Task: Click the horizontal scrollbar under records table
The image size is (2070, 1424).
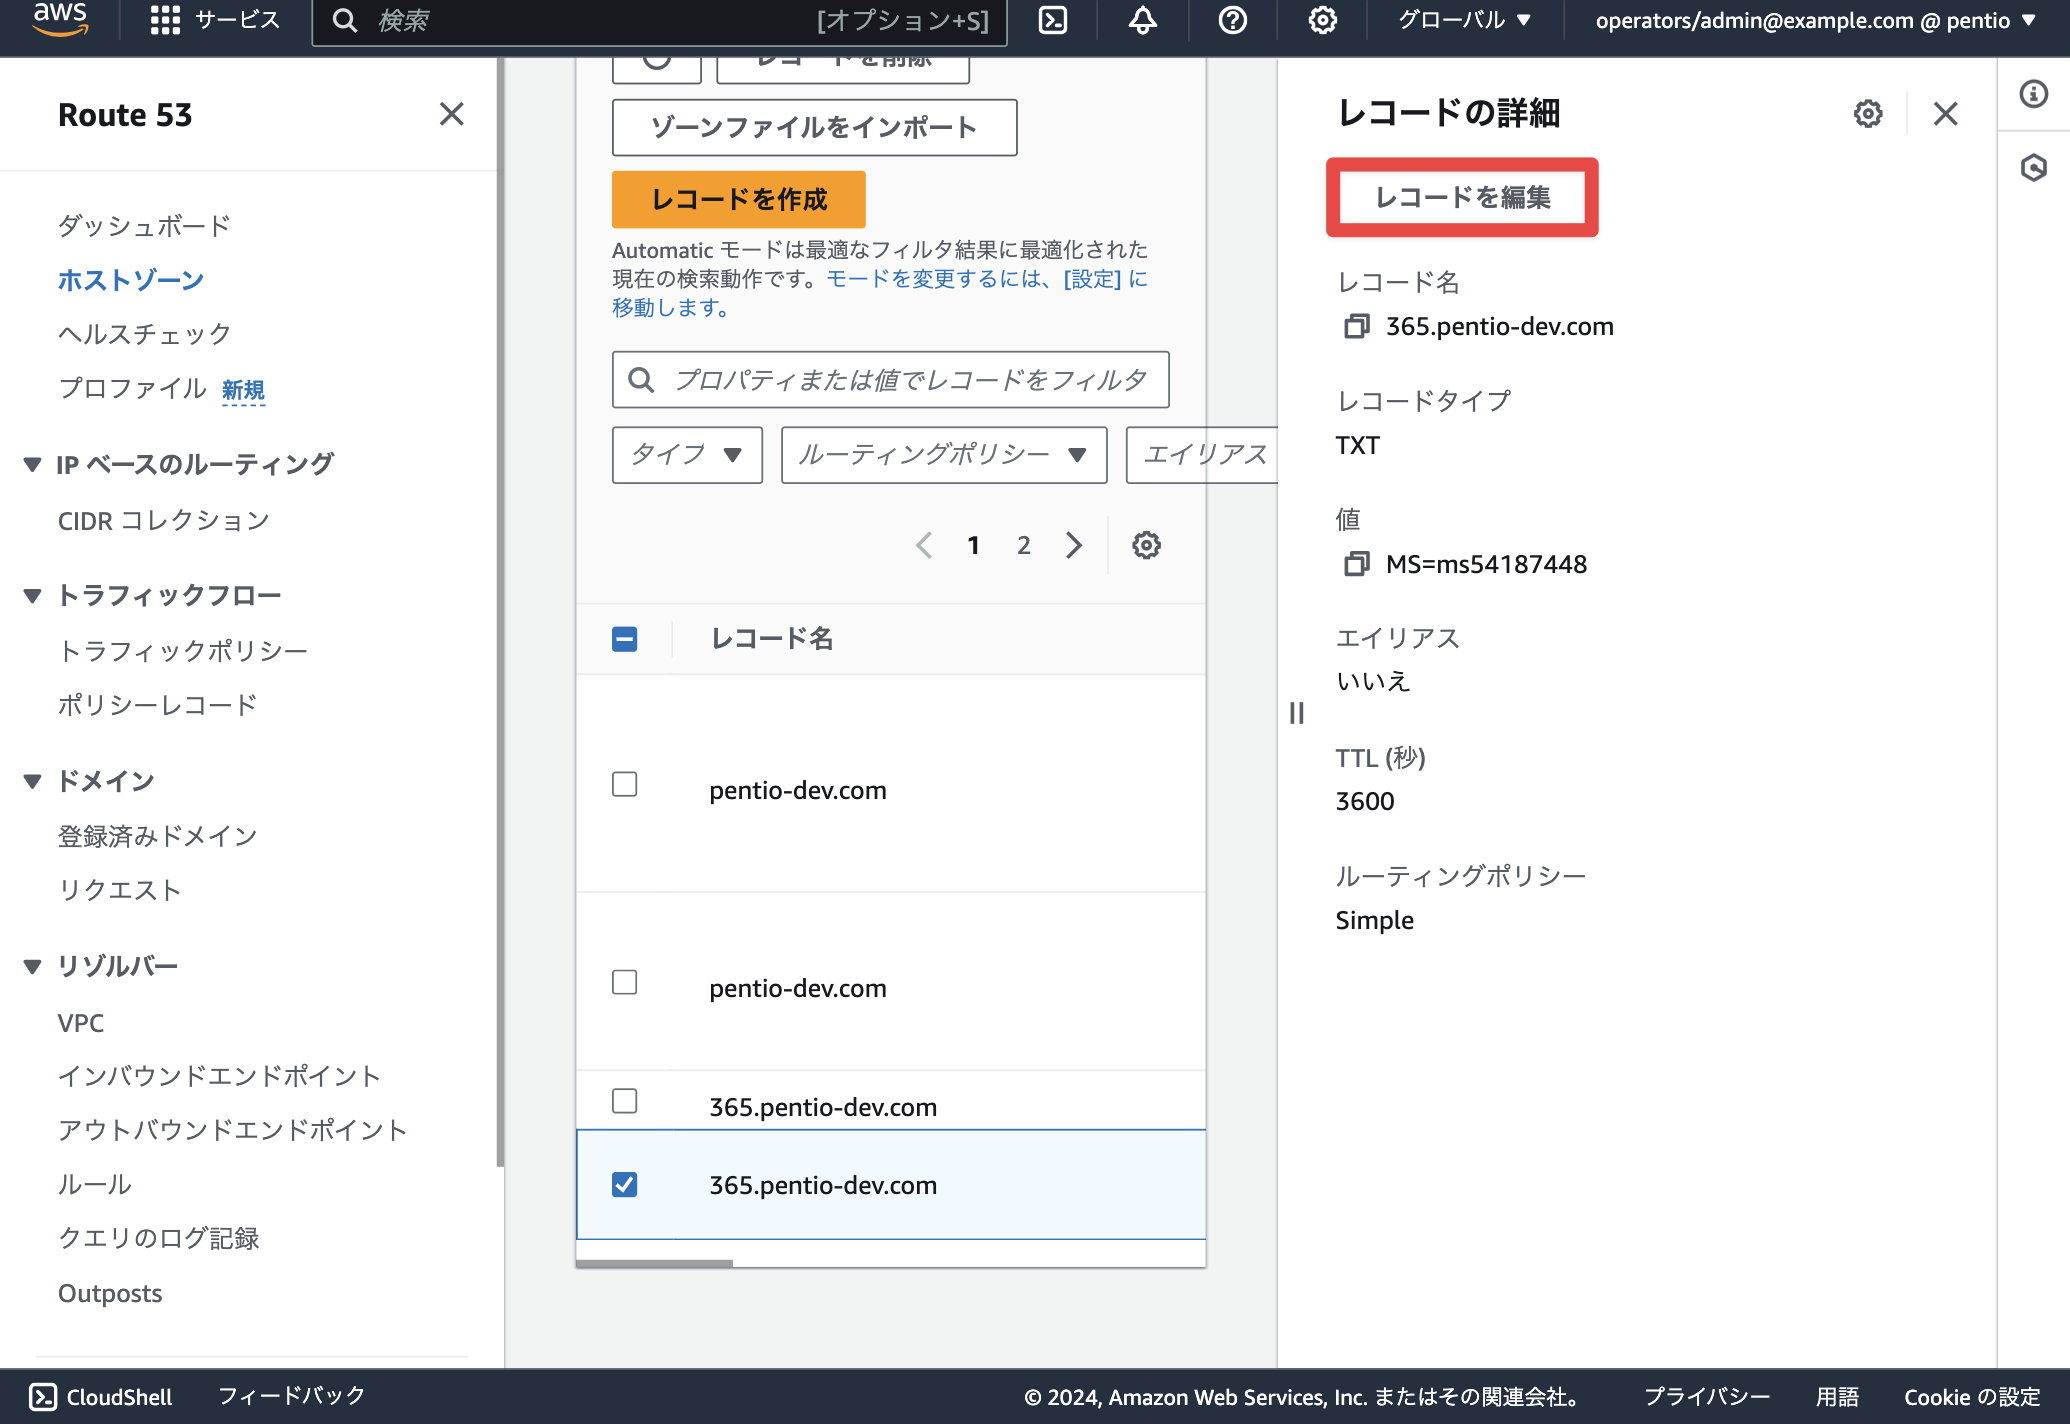Action: point(654,1263)
